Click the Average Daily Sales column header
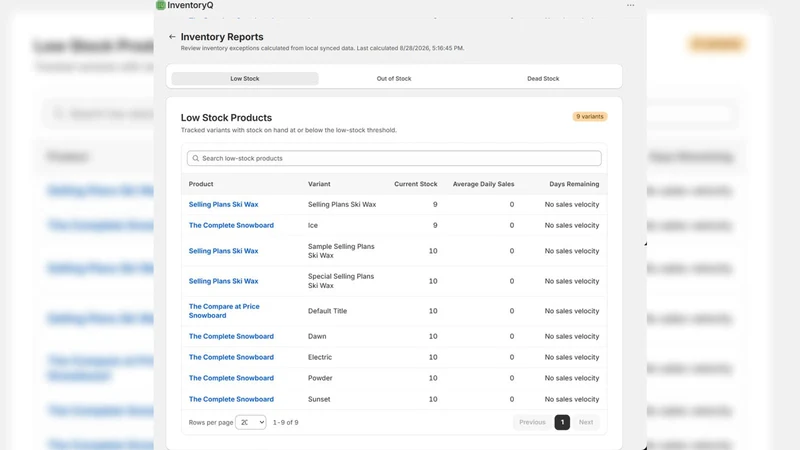This screenshot has height=450, width=800. click(x=483, y=184)
